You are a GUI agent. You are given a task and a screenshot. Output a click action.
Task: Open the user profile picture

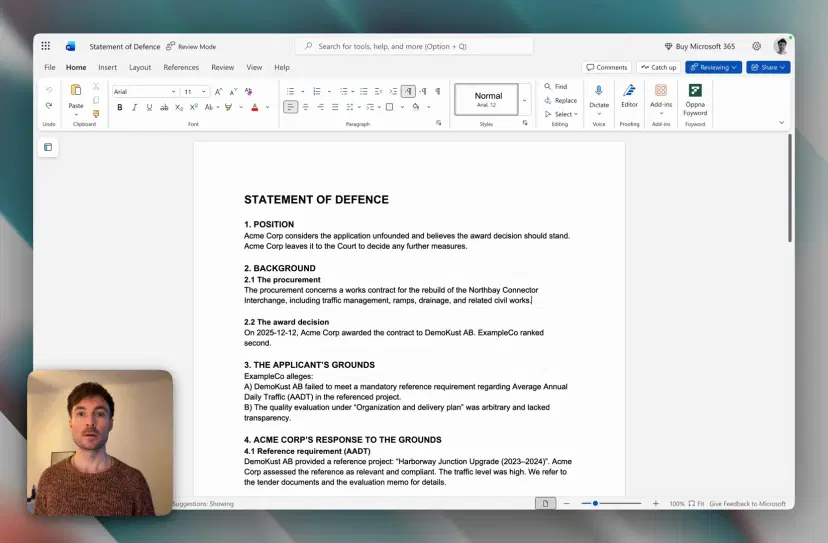tap(781, 46)
